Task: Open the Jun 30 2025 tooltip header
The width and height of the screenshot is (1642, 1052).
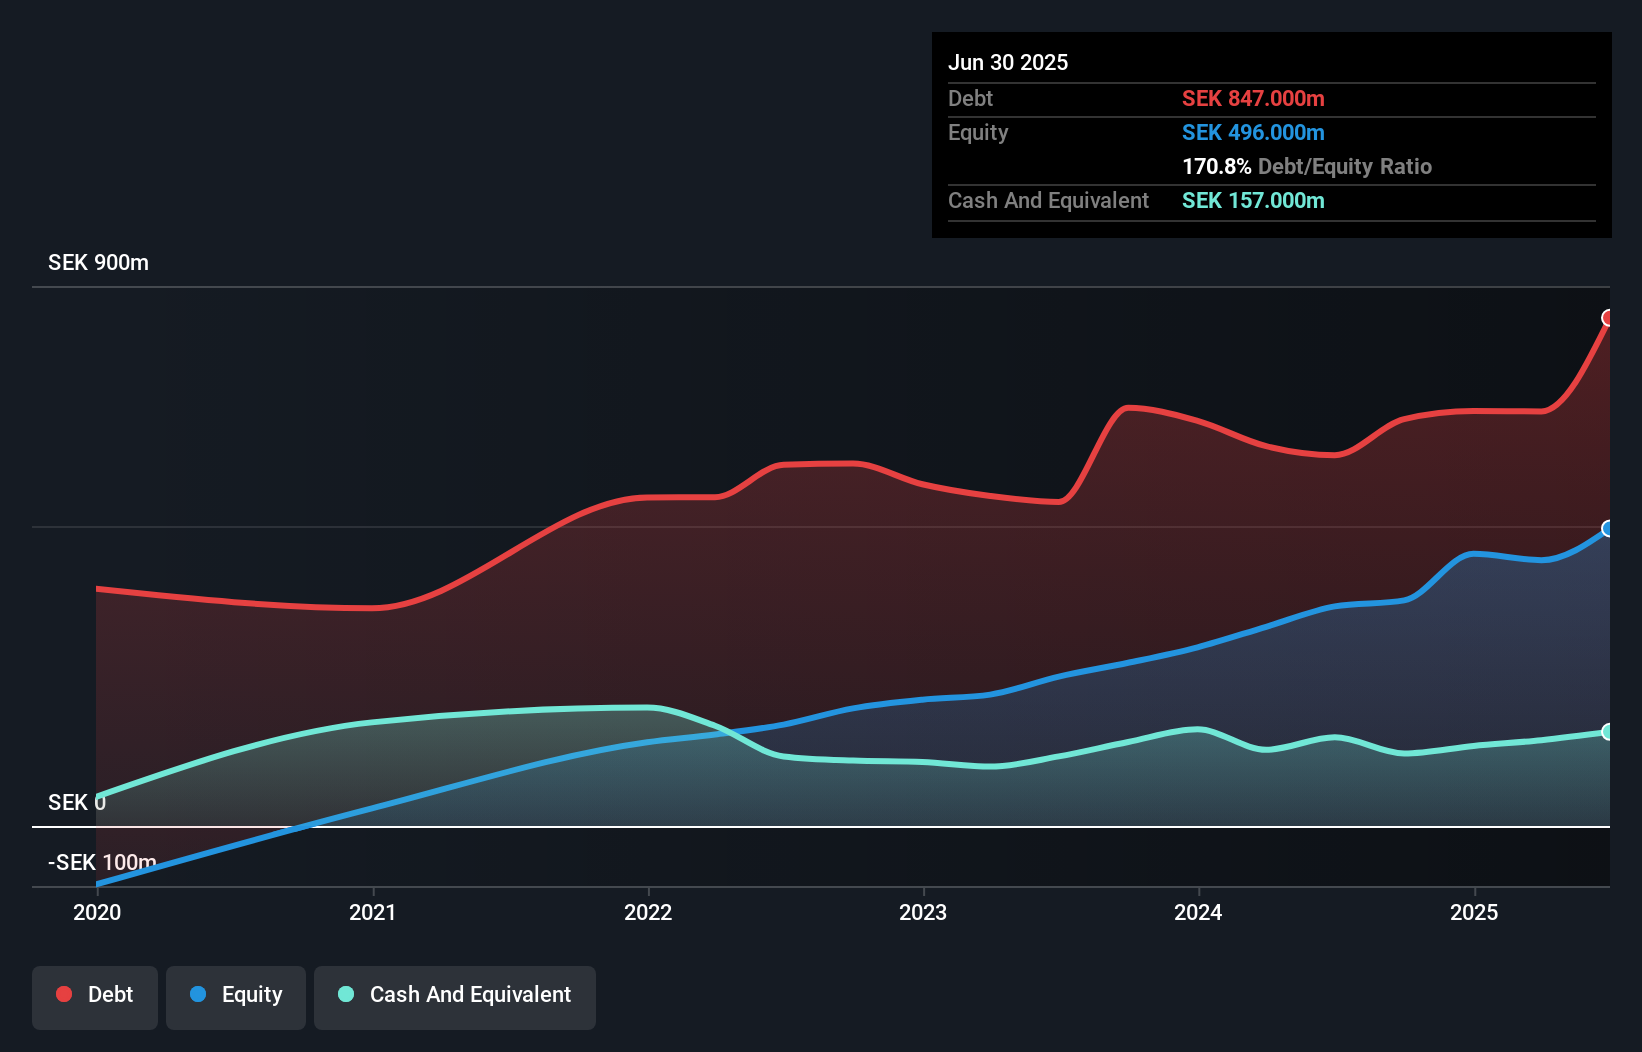Action: [1008, 62]
